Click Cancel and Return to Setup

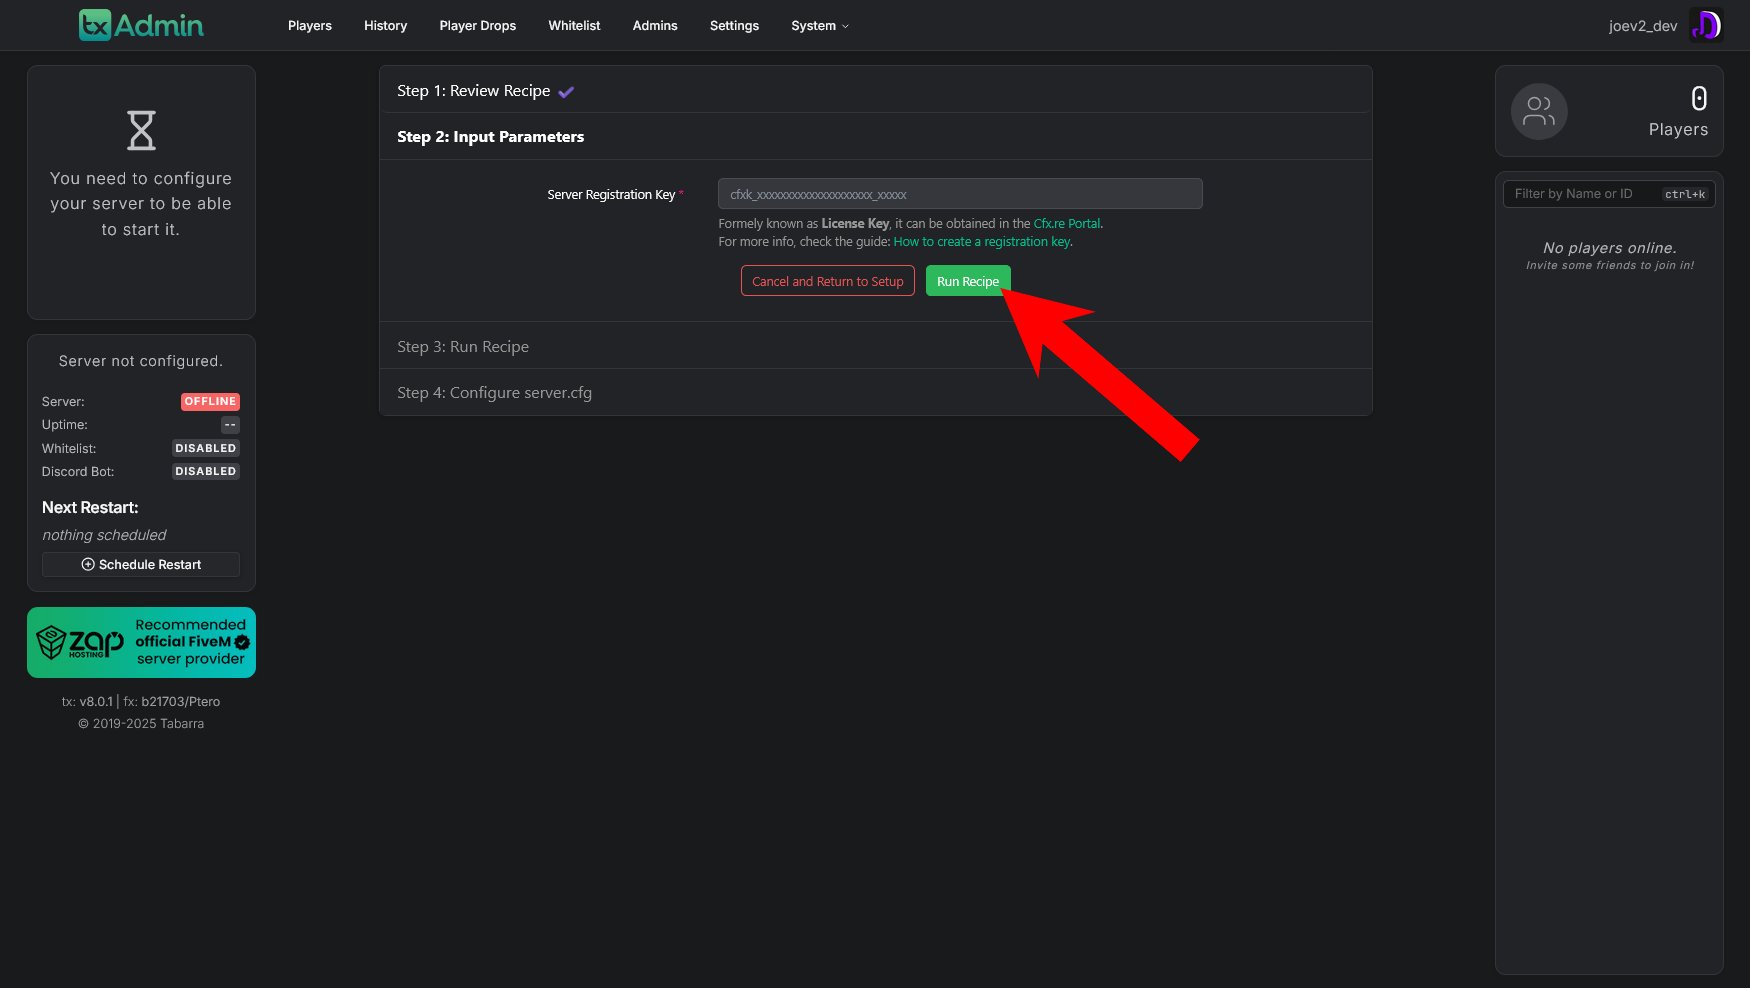tap(828, 281)
